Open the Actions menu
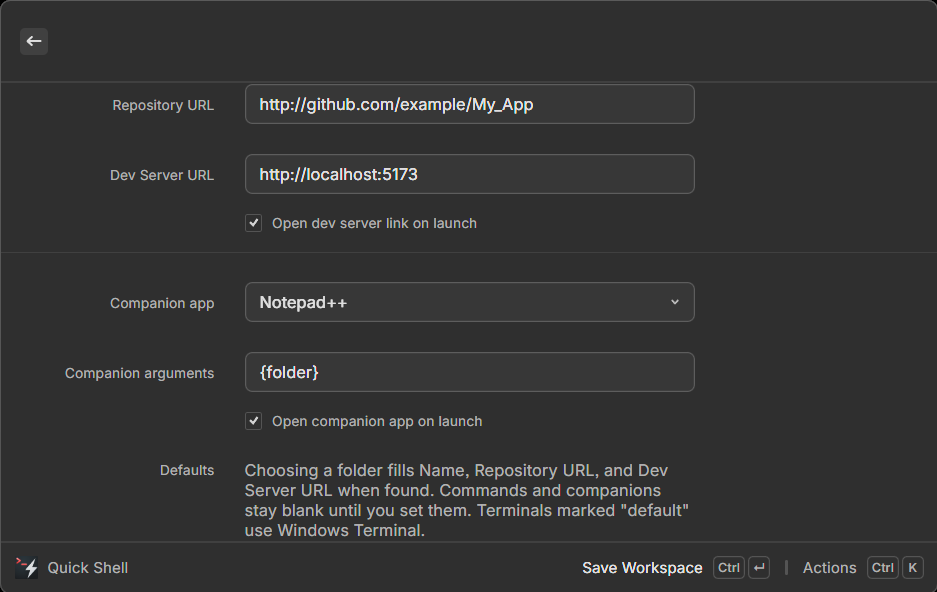Viewport: 937px width, 592px height. pyautogui.click(x=829, y=568)
